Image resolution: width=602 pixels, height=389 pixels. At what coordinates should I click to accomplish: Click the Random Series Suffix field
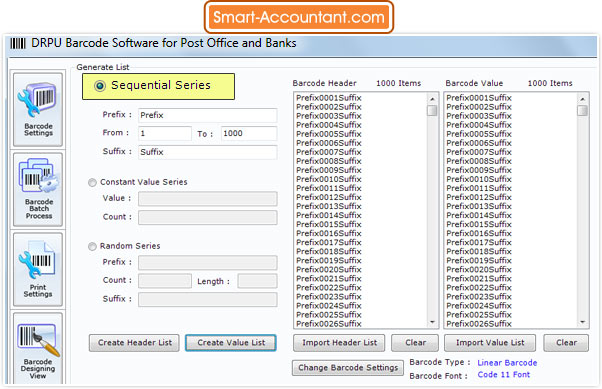(207, 299)
